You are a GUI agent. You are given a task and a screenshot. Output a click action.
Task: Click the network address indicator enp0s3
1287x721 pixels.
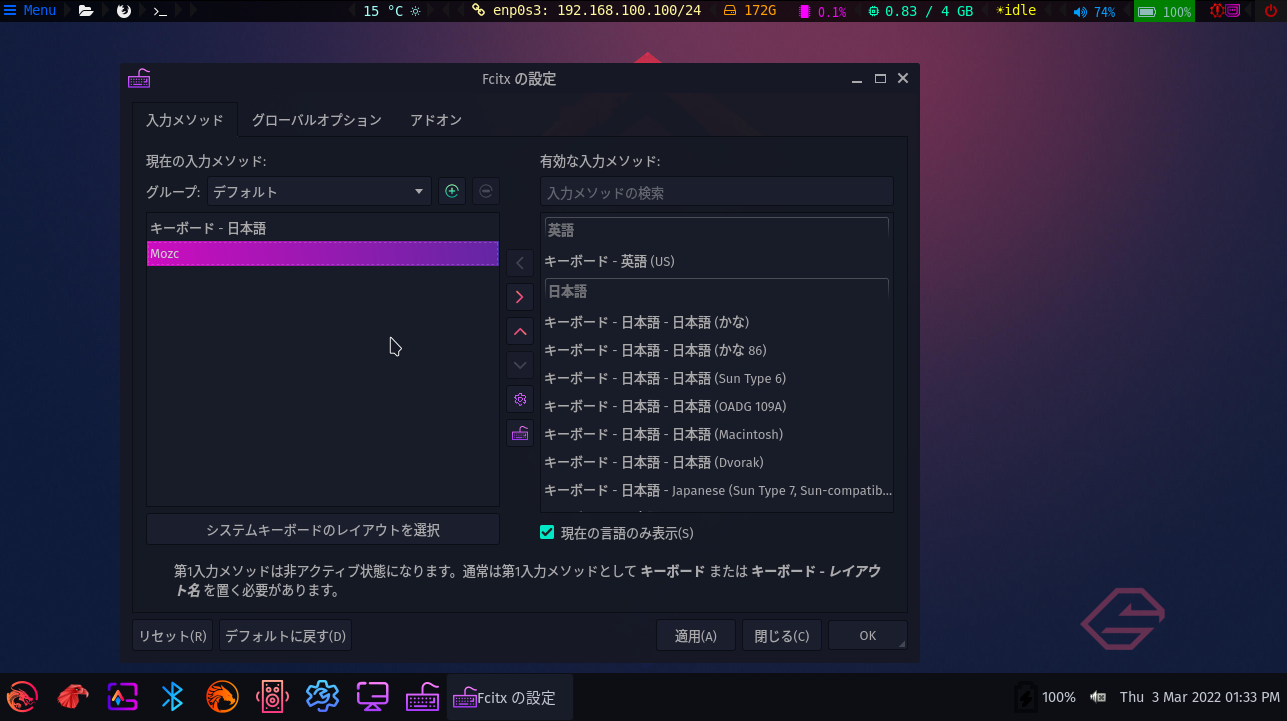(587, 11)
